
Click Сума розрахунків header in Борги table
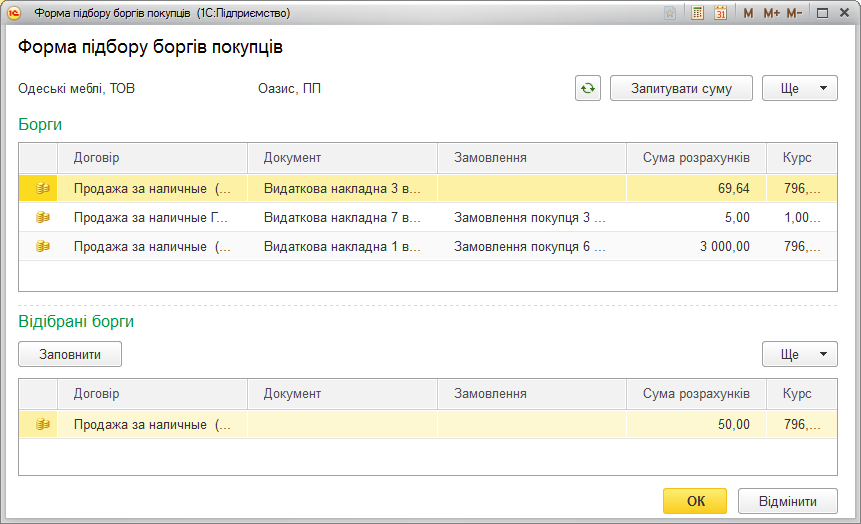696,158
